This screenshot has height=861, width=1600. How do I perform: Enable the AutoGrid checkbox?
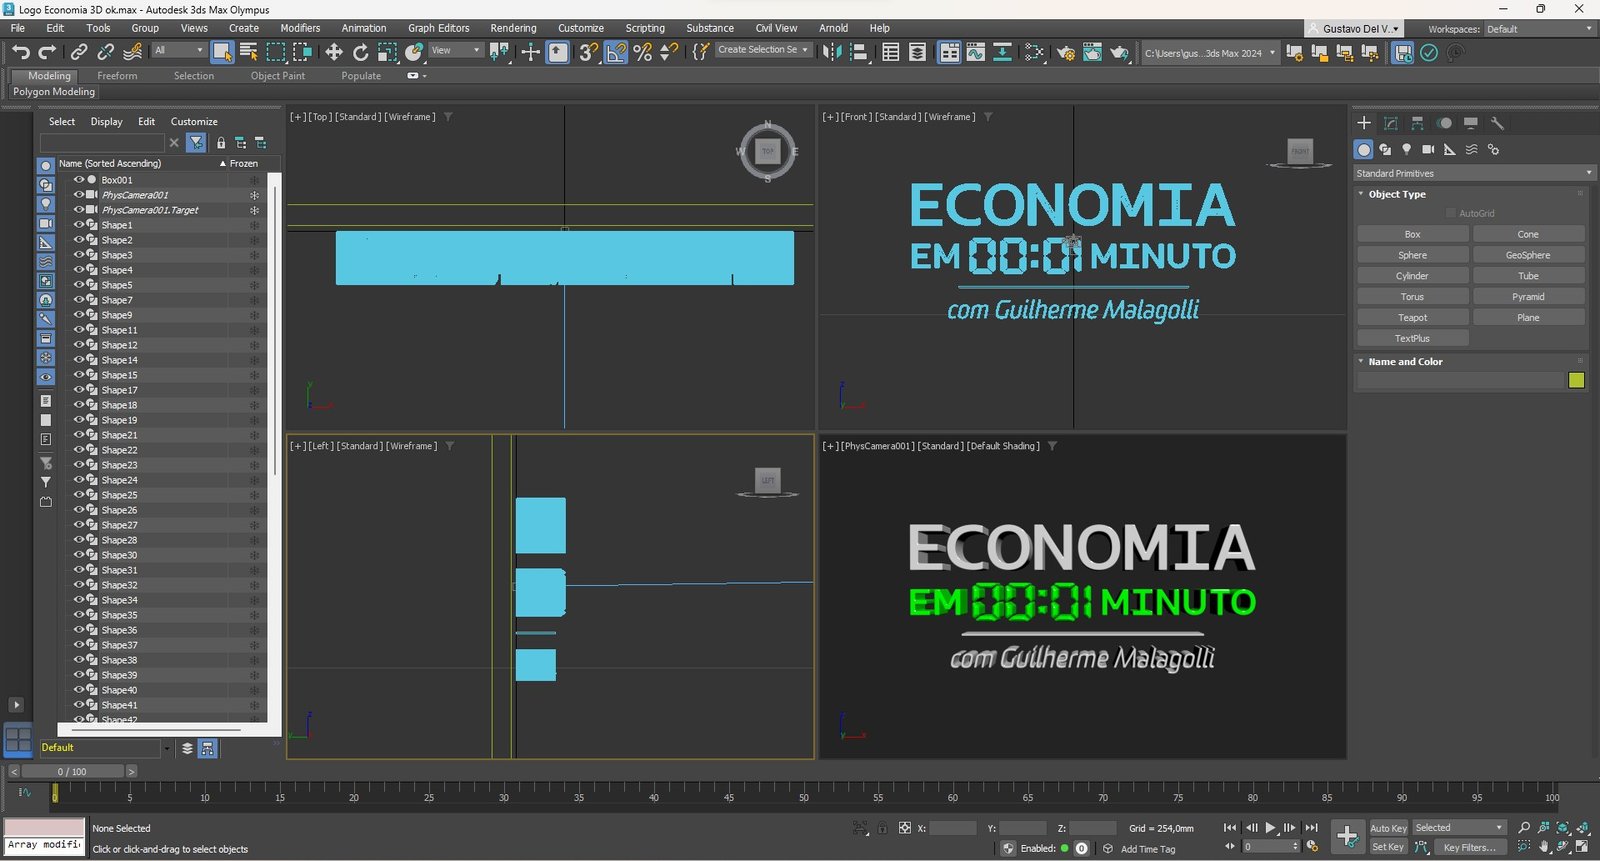tap(1451, 213)
